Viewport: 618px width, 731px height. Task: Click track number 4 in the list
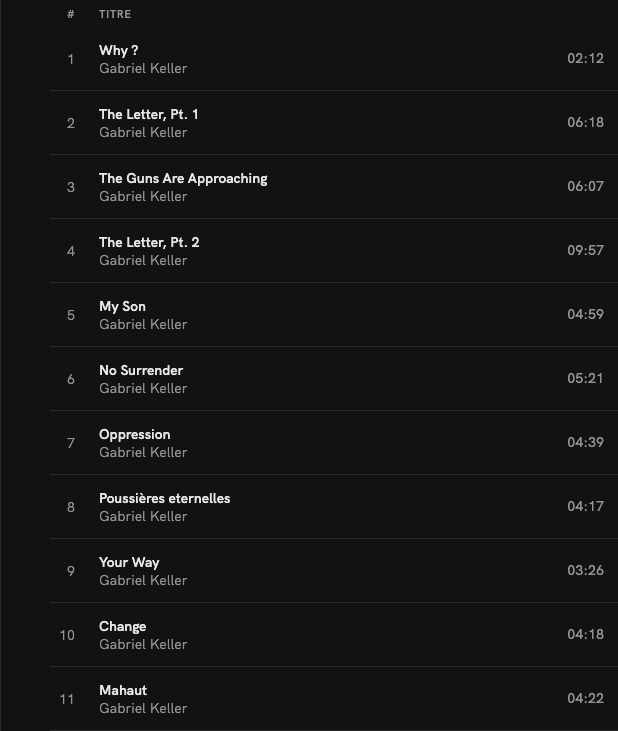tap(71, 251)
